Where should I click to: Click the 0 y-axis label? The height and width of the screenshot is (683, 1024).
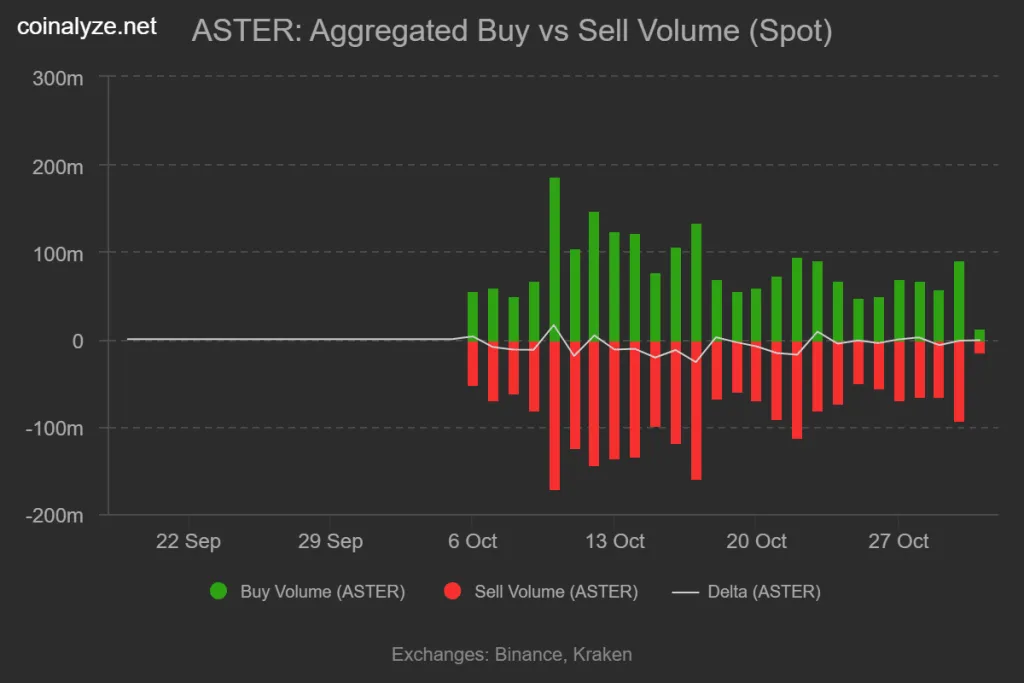click(77, 341)
